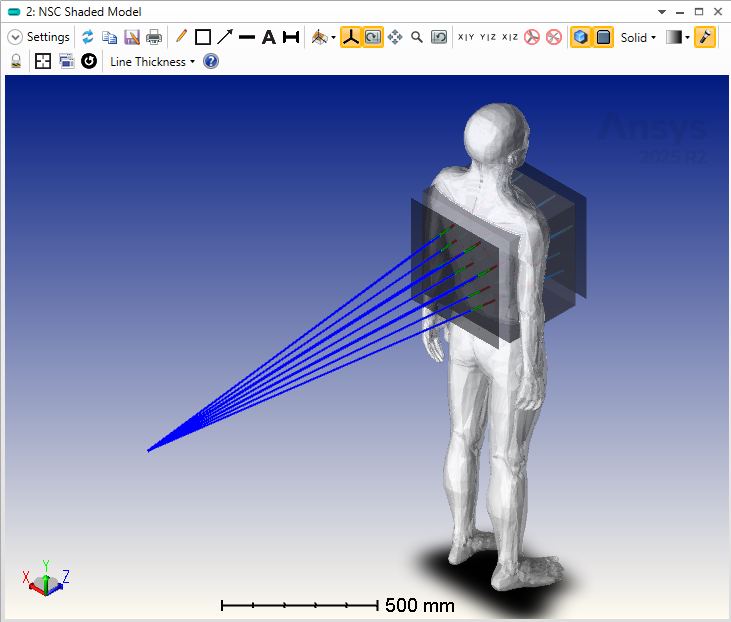Open the Solid display mode dropdown
Screen dimensions: 731x622
638,37
